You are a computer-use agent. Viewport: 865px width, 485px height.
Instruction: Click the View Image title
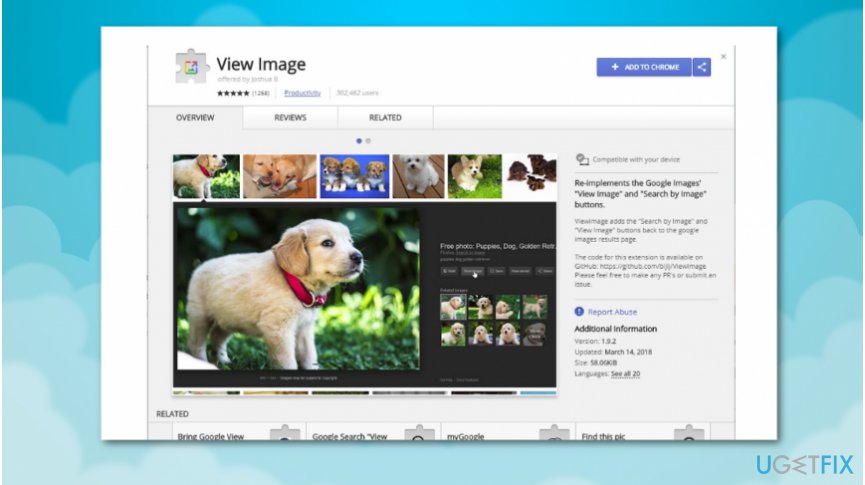261,64
